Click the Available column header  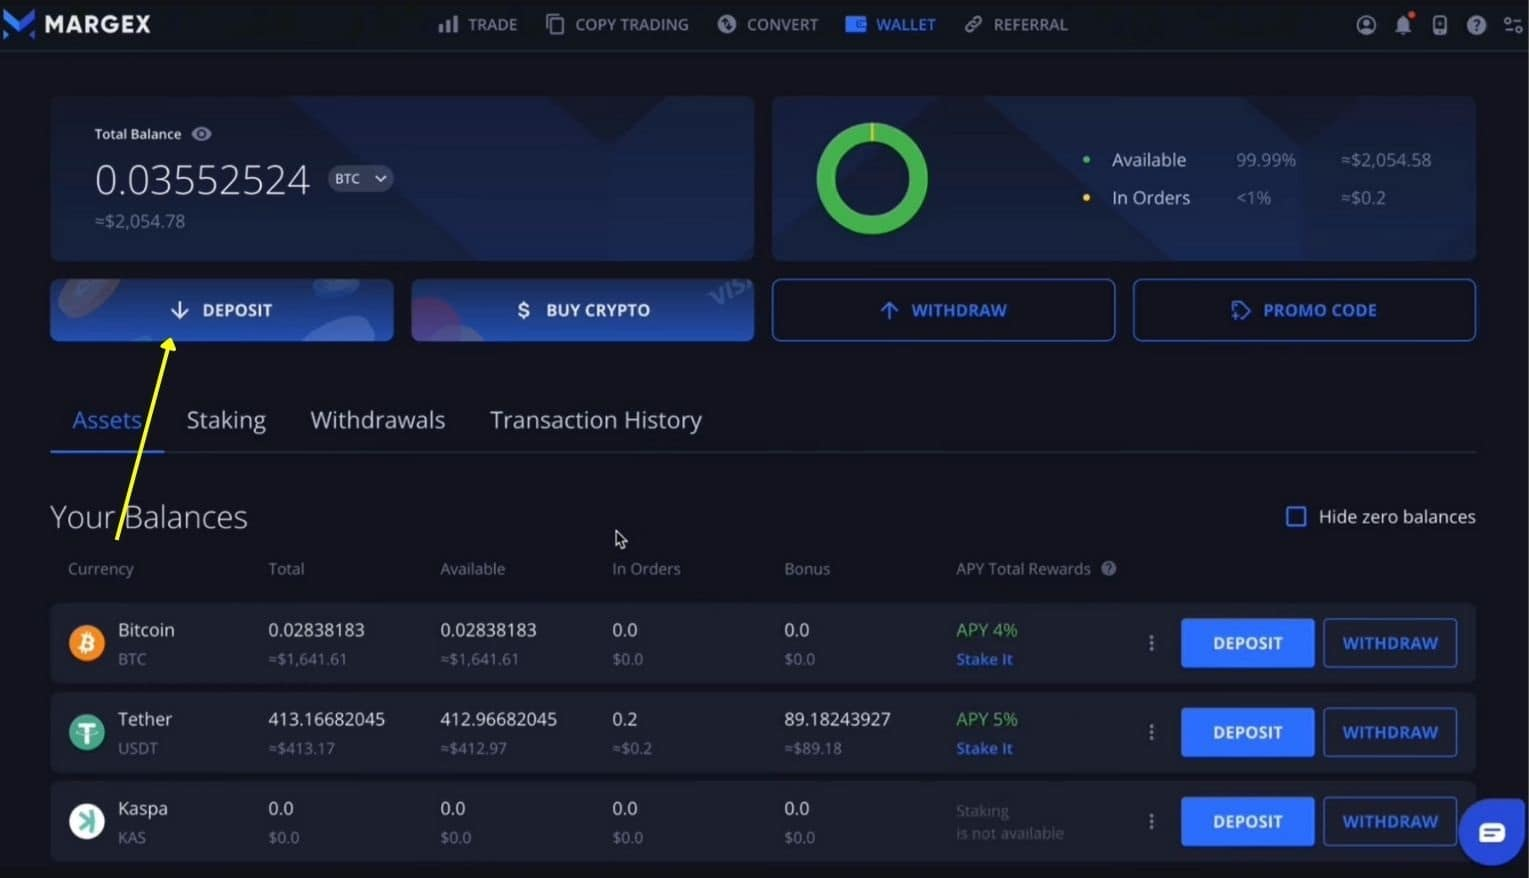[472, 568]
